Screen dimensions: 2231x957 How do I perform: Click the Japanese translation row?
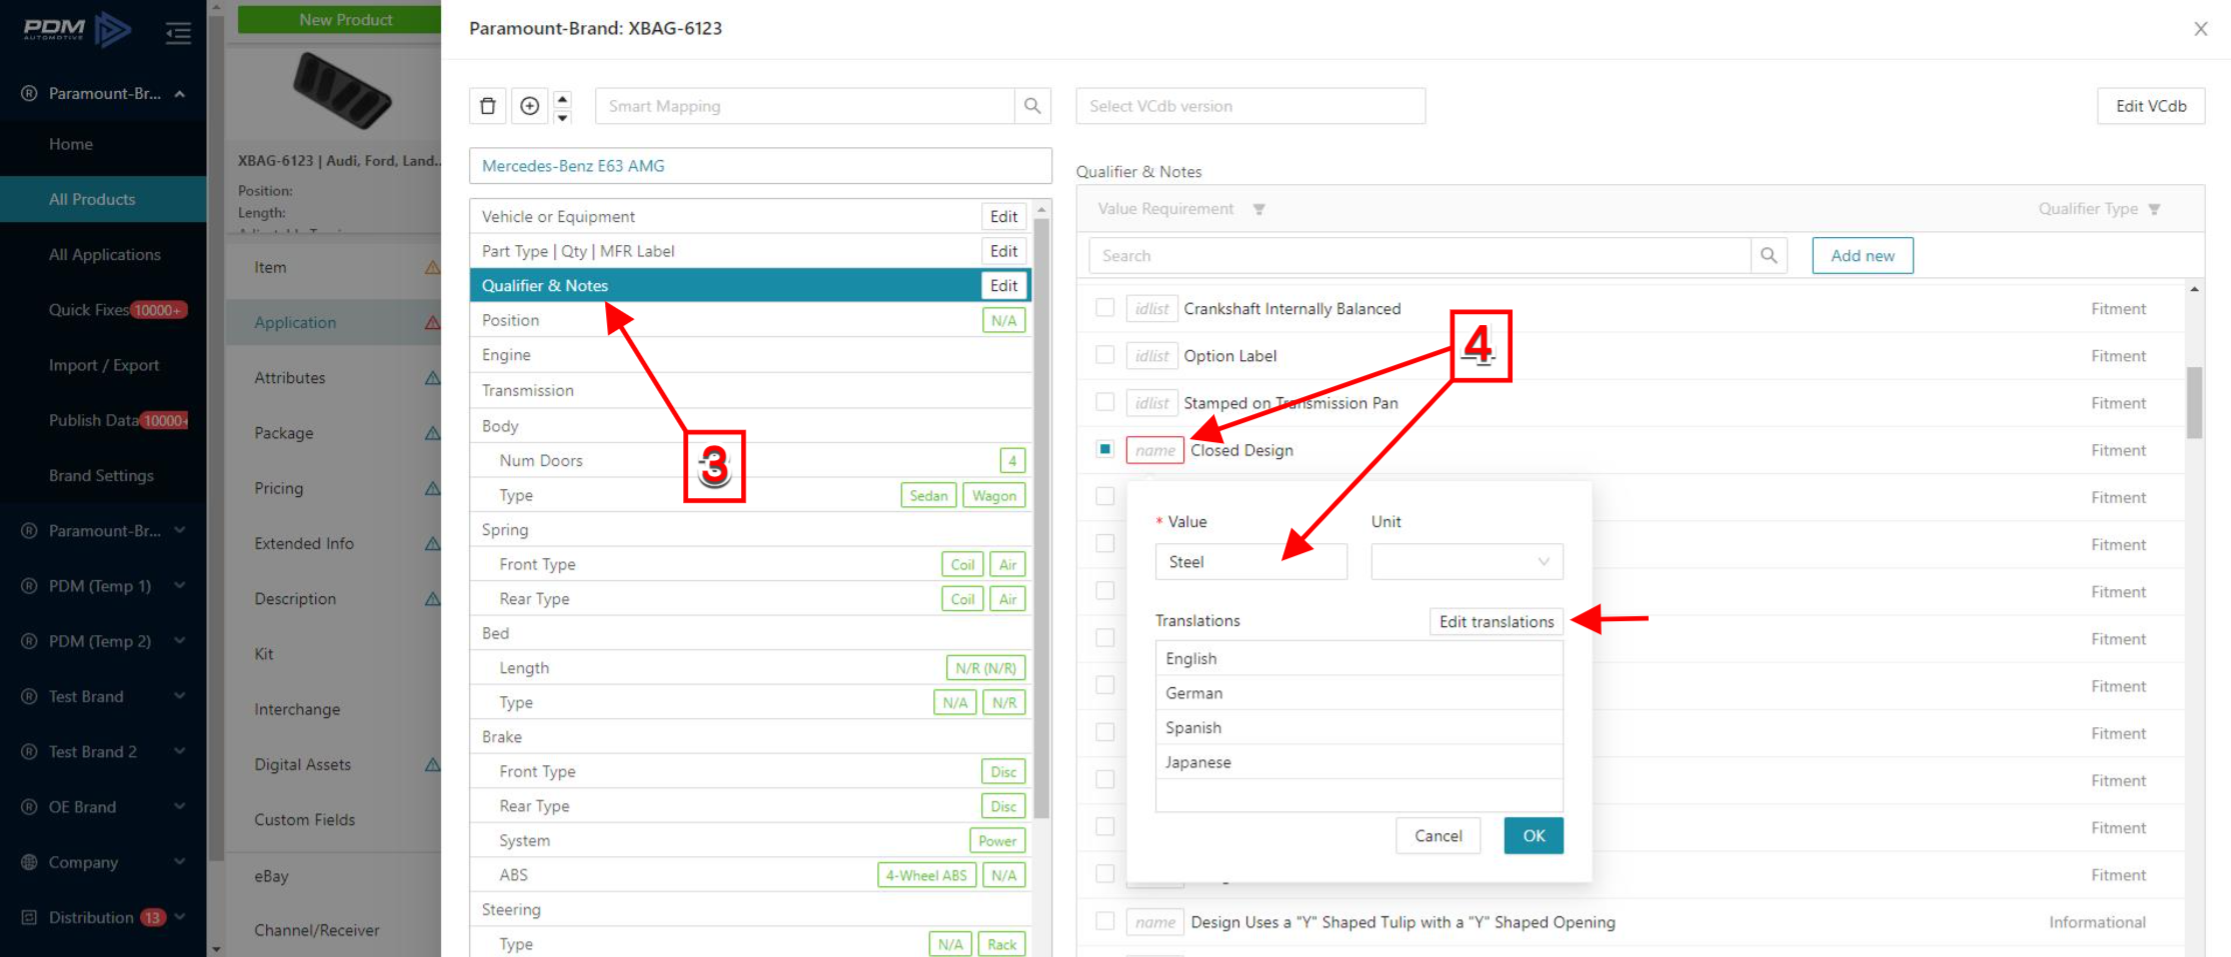[1359, 762]
